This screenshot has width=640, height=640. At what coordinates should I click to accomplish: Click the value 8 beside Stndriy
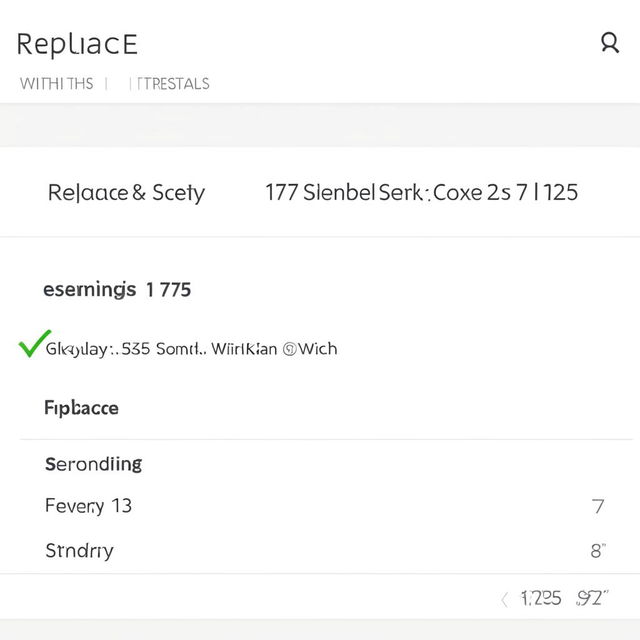(x=598, y=551)
